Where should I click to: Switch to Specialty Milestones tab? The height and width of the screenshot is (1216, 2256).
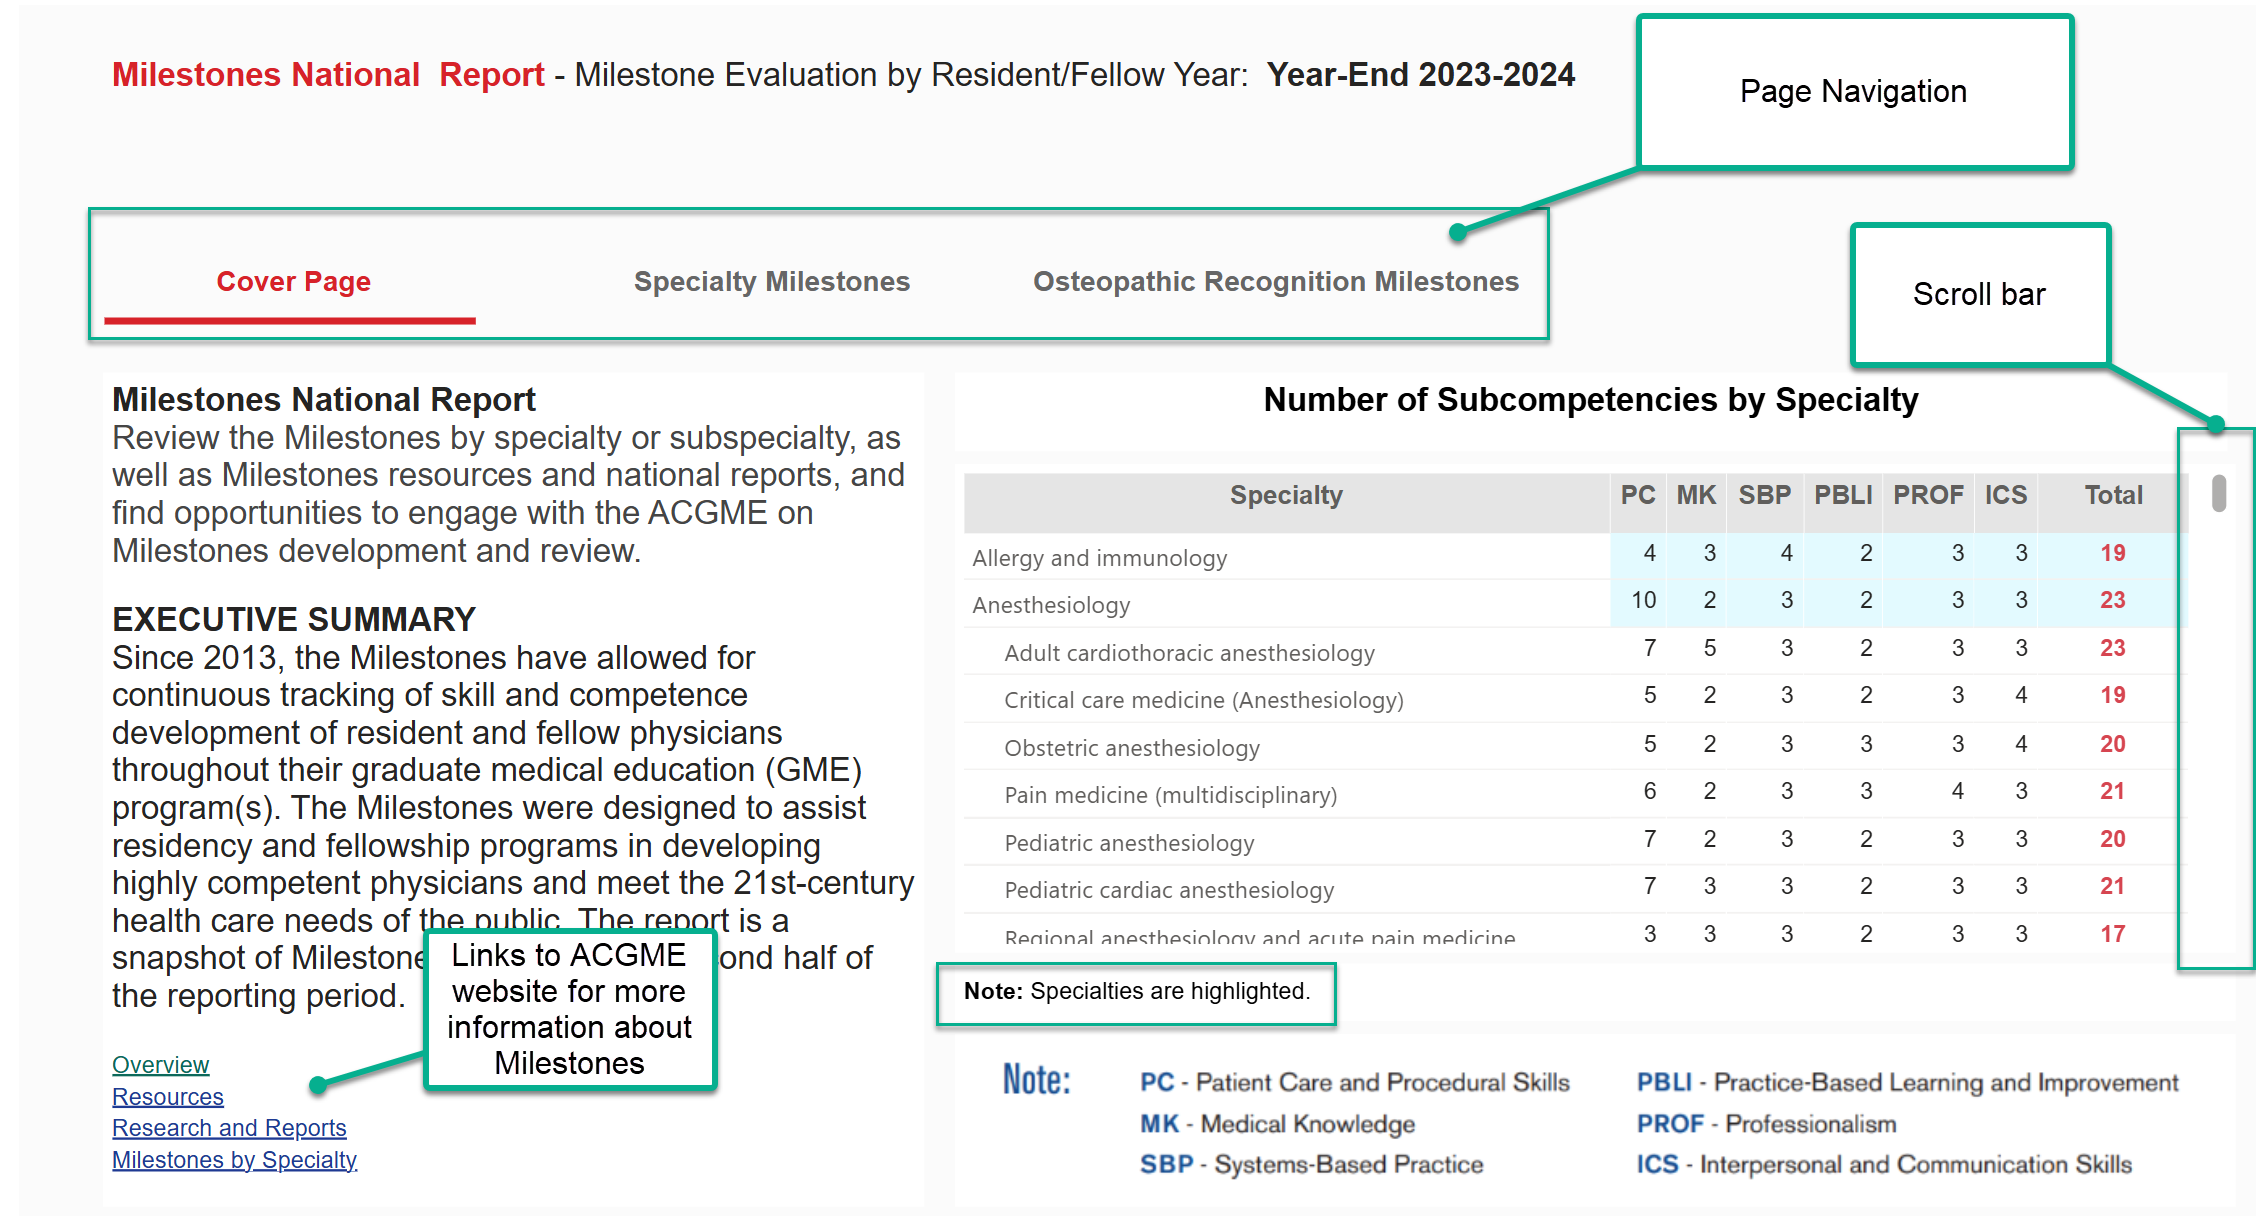[772, 282]
